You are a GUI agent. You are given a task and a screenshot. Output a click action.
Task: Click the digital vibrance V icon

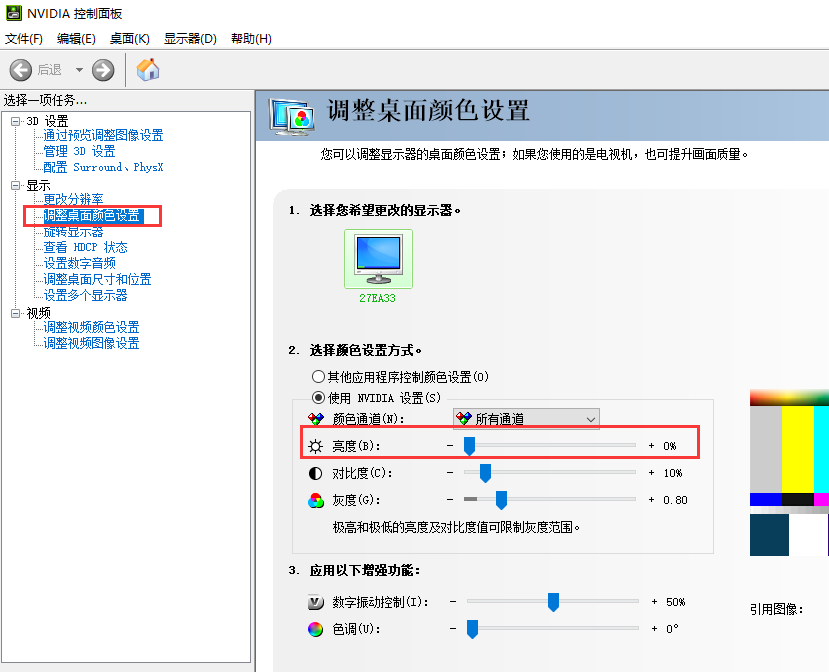pyautogui.click(x=316, y=602)
